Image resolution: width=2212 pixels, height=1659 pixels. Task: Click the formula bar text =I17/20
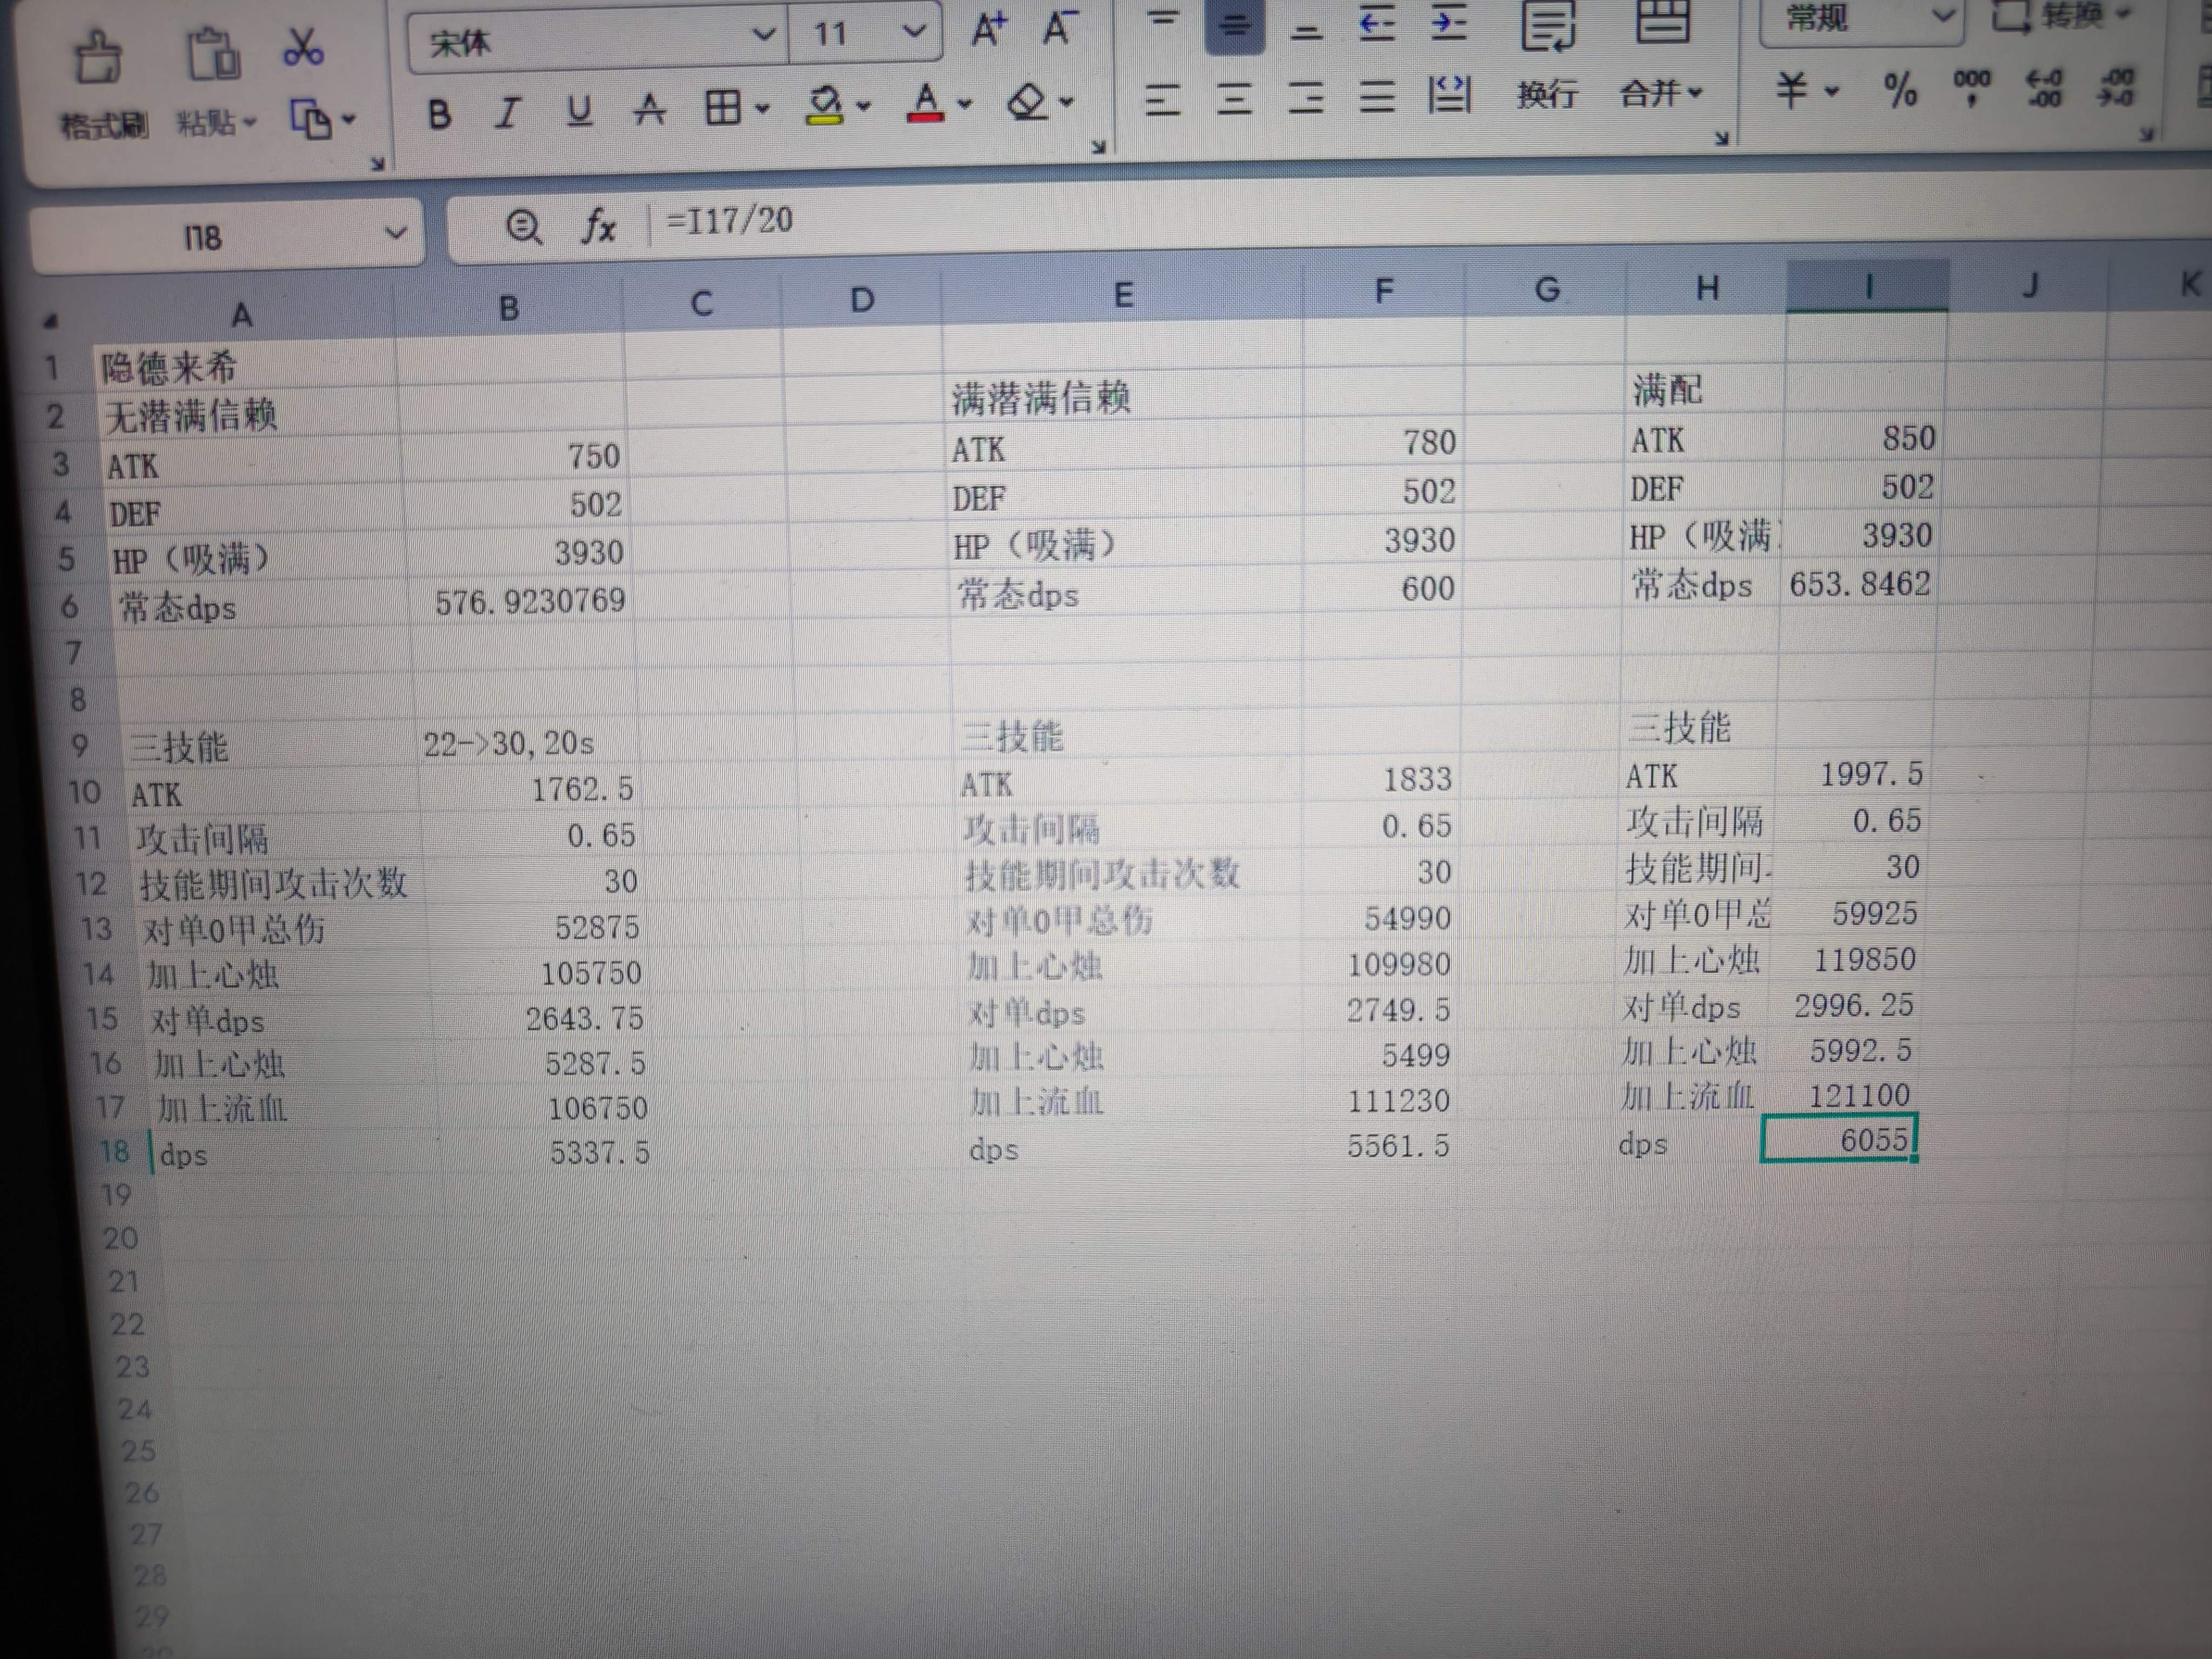[729, 220]
